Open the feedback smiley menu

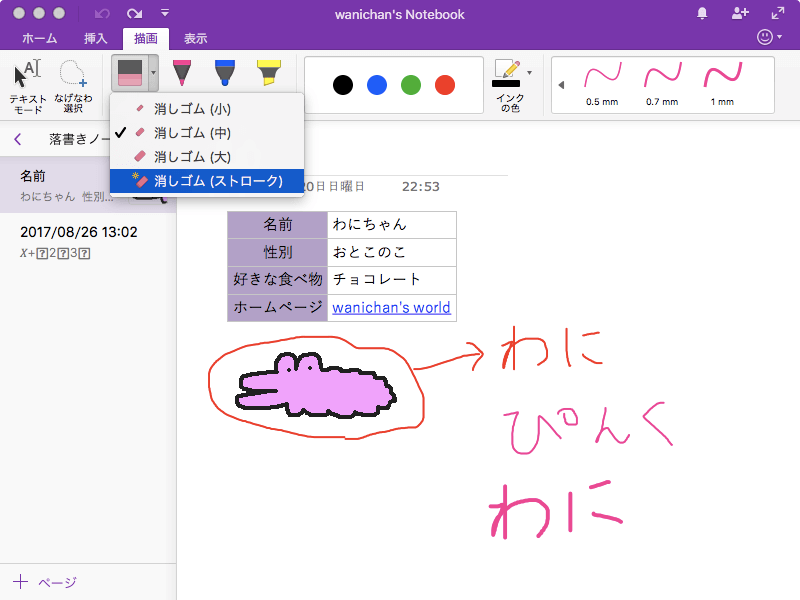(769, 37)
